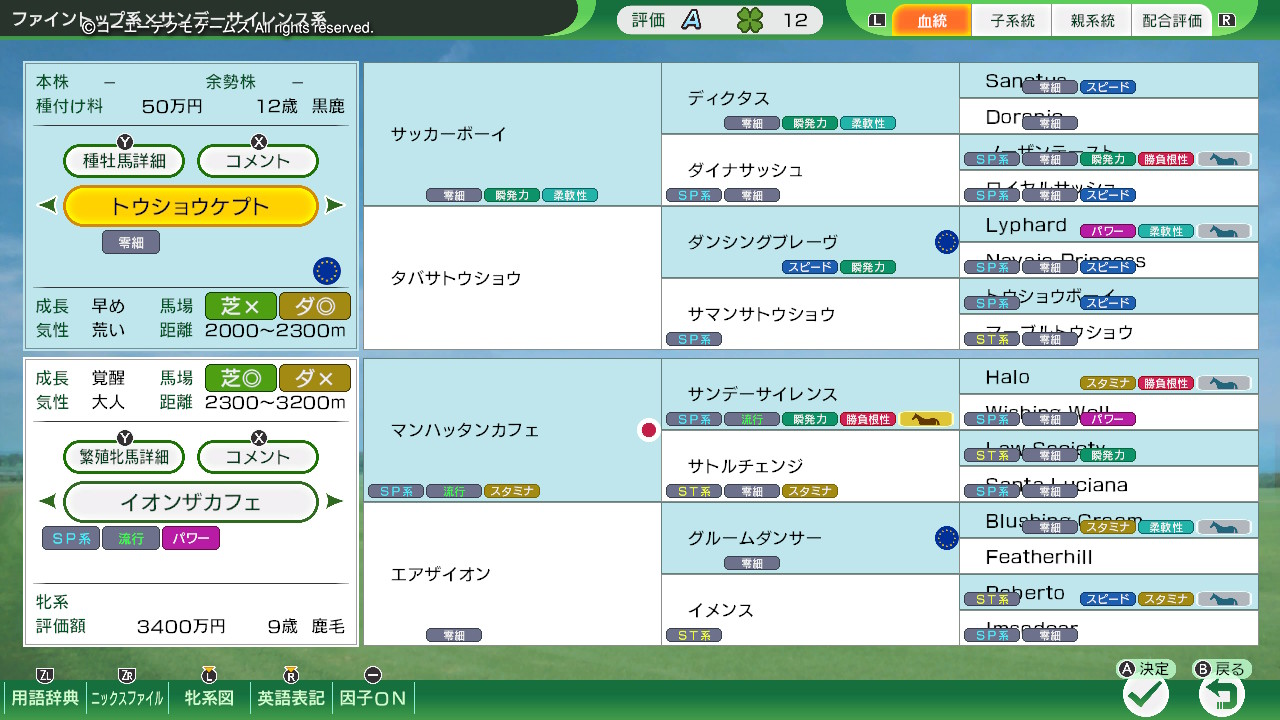Screen dimensions: 1280x720
Task: Click the X button icon above mare コメント
Action: point(259,437)
